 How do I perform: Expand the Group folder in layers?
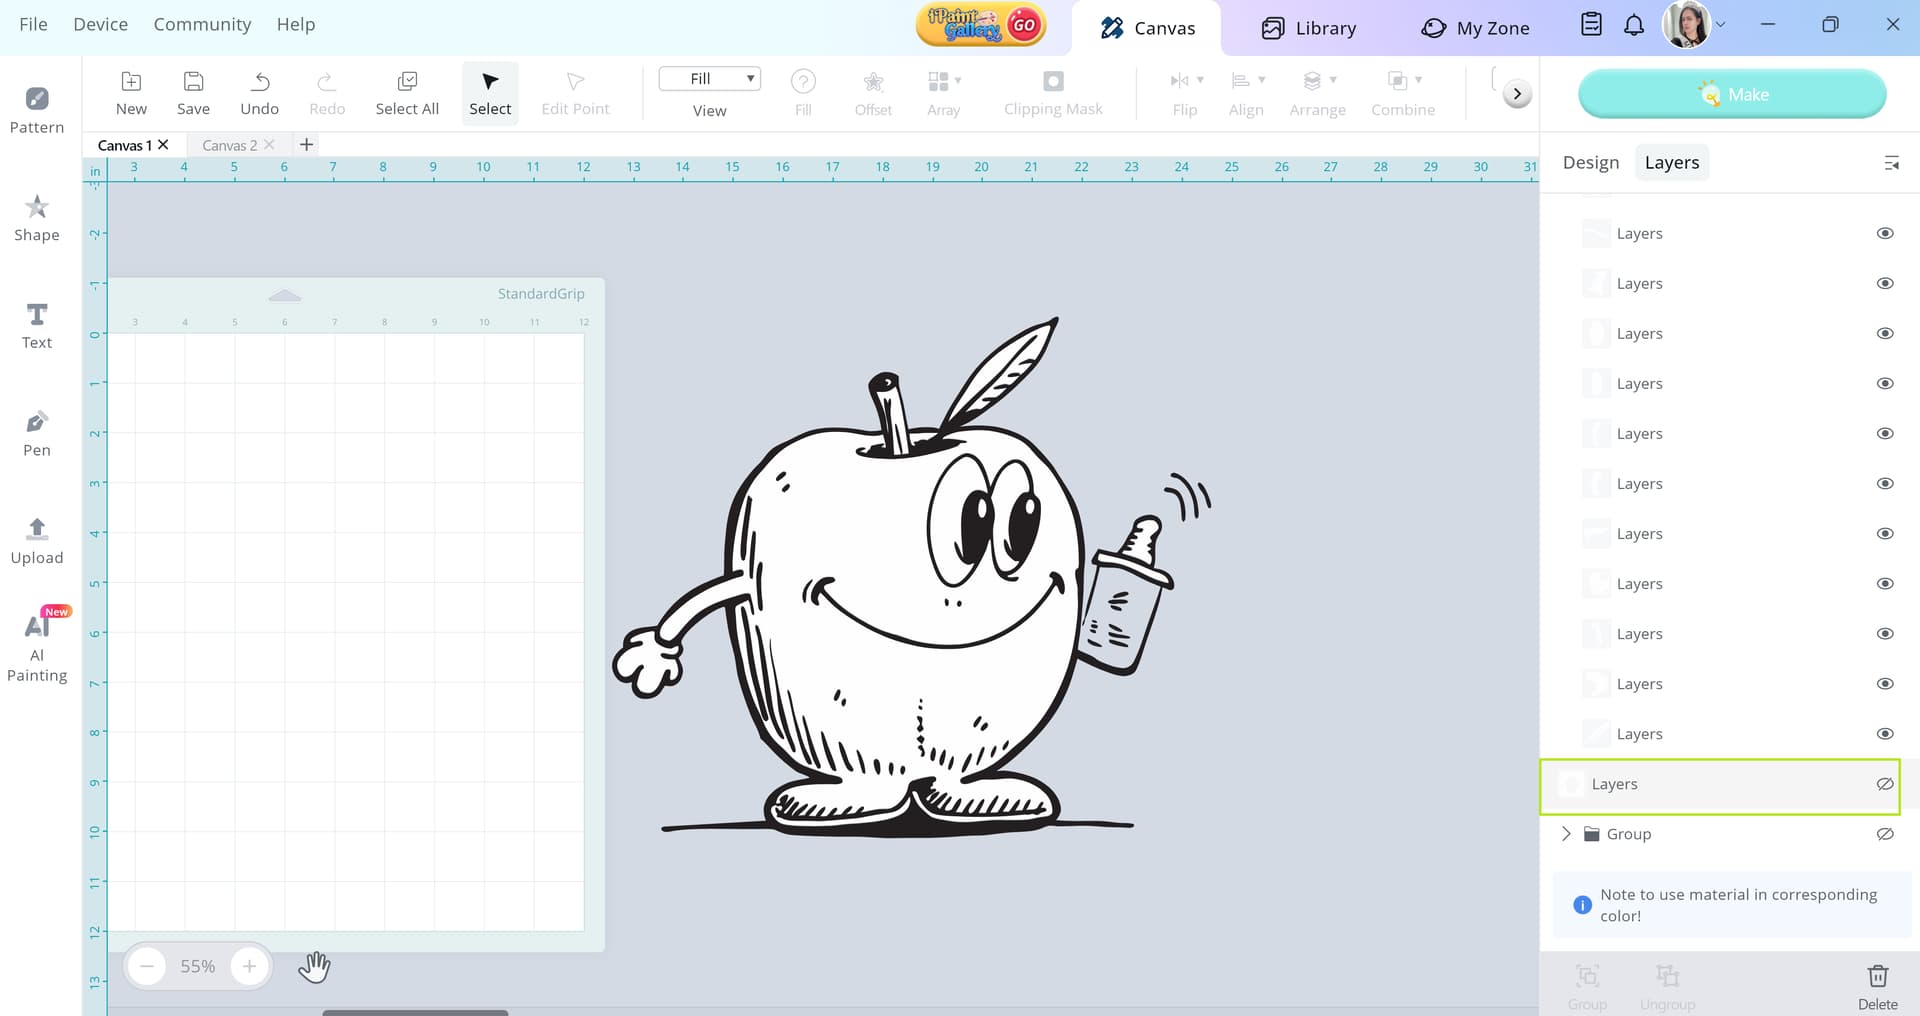pyautogui.click(x=1566, y=834)
